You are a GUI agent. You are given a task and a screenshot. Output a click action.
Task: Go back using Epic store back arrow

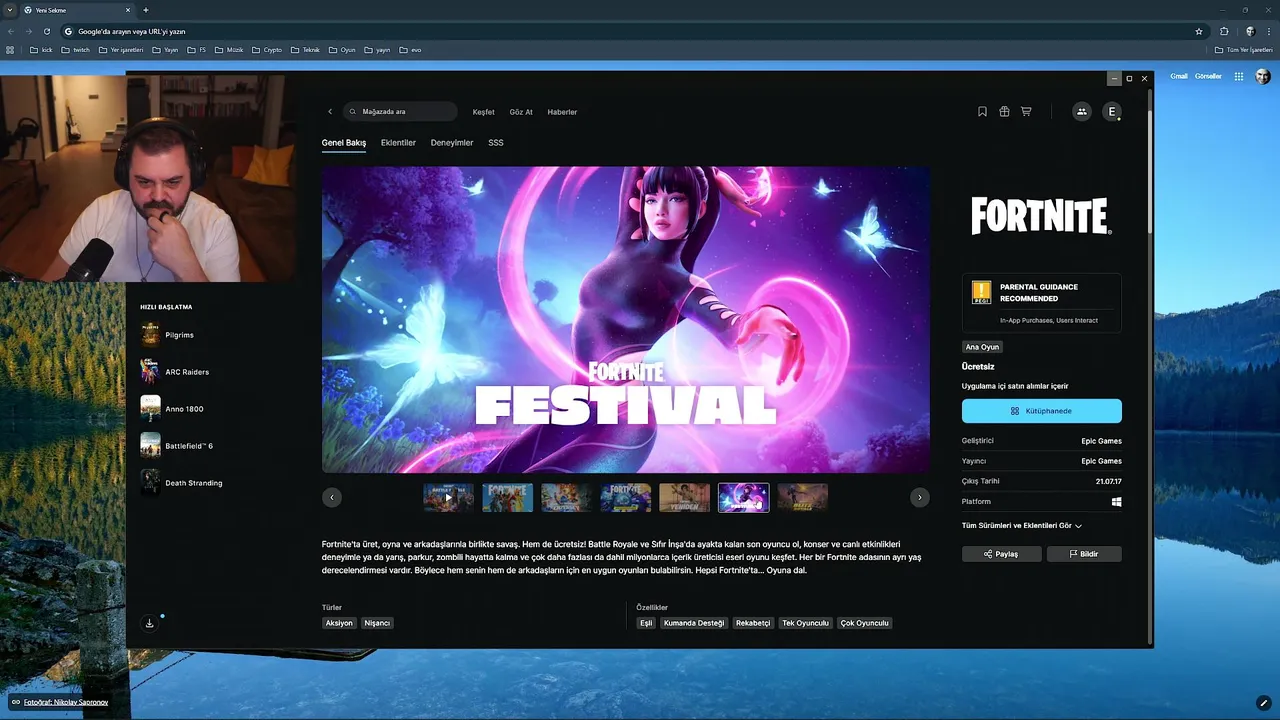[330, 112]
